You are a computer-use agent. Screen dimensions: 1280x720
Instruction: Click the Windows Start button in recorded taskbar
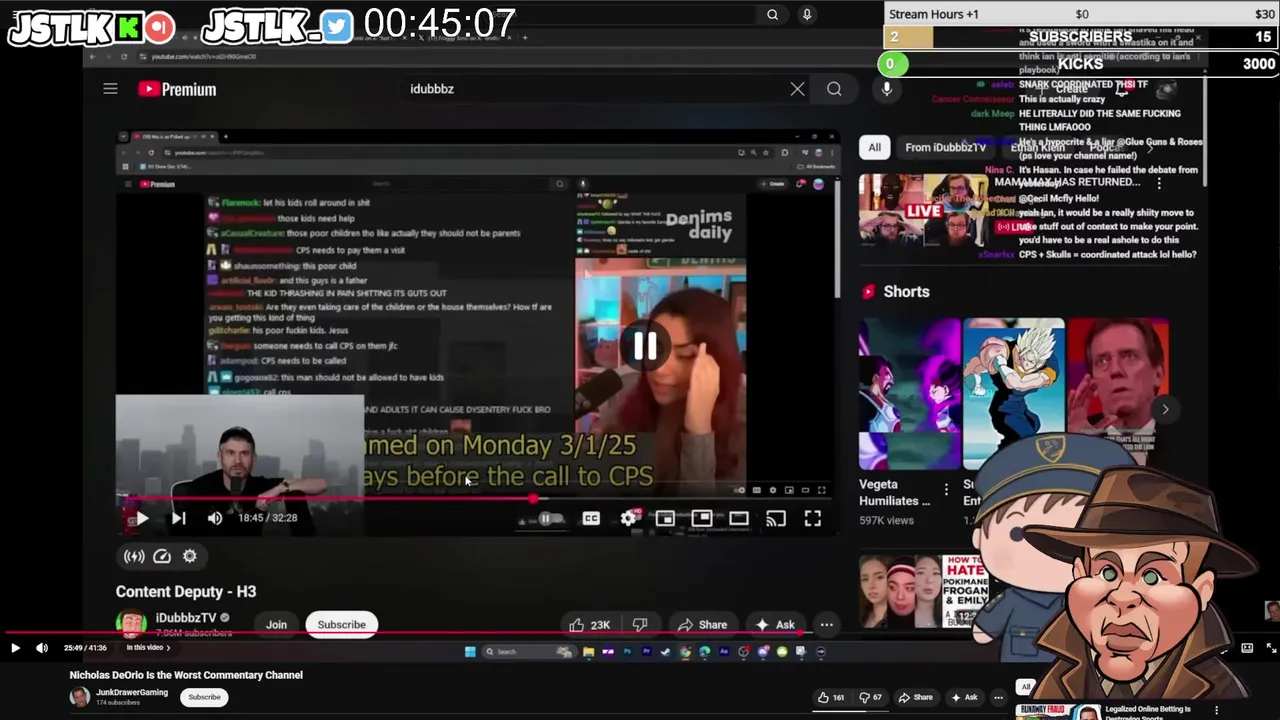(470, 651)
